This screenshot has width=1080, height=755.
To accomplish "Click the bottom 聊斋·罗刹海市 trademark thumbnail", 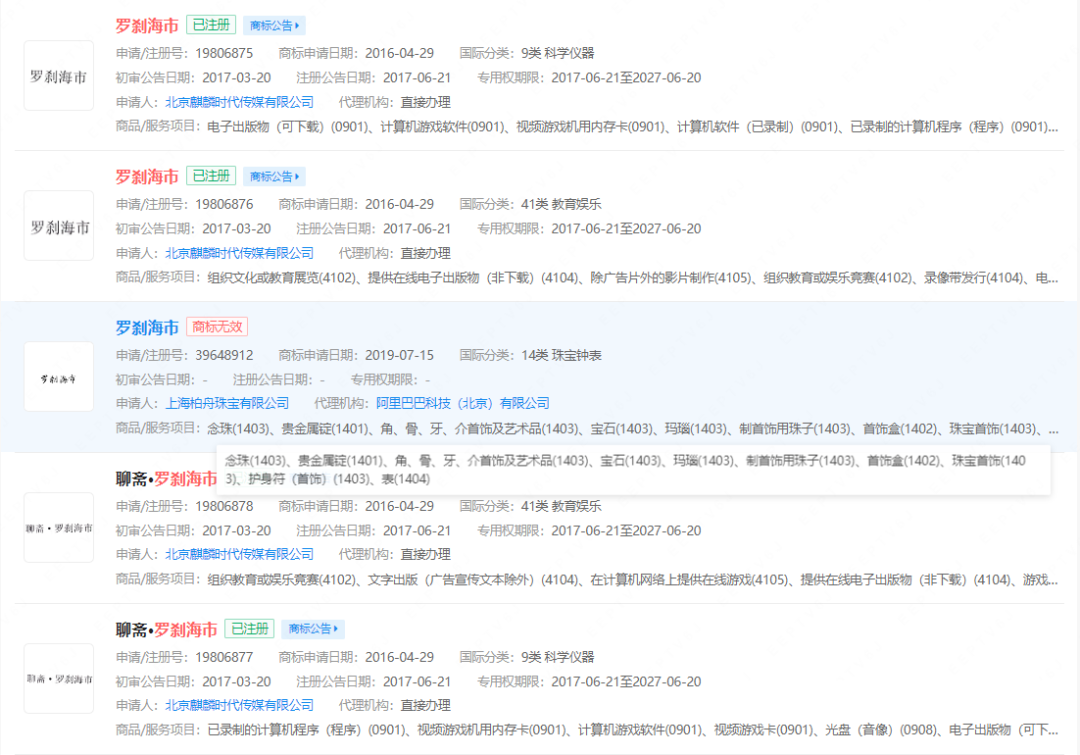I will (x=58, y=678).
